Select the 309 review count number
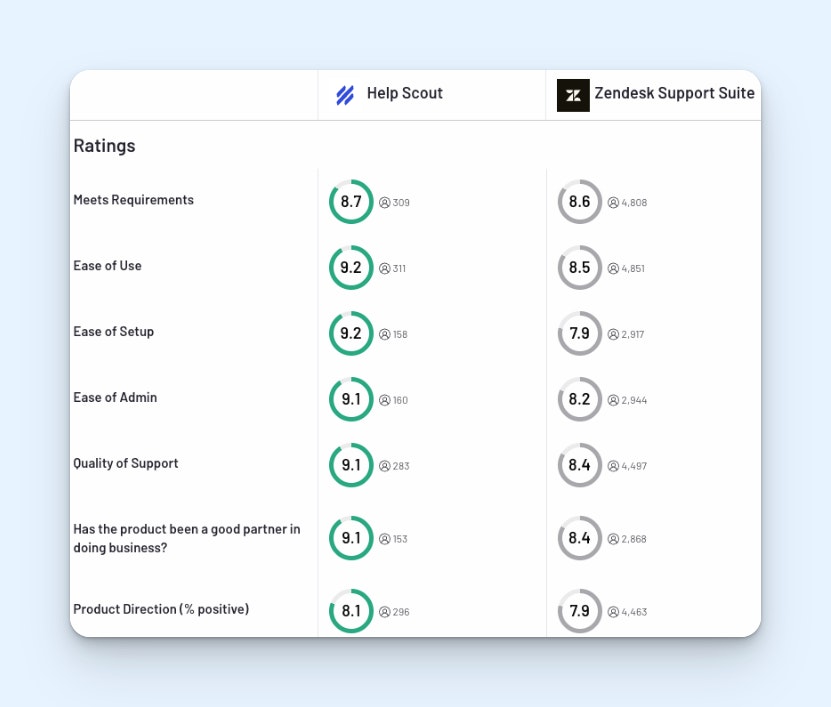The image size is (831, 707). 401,202
